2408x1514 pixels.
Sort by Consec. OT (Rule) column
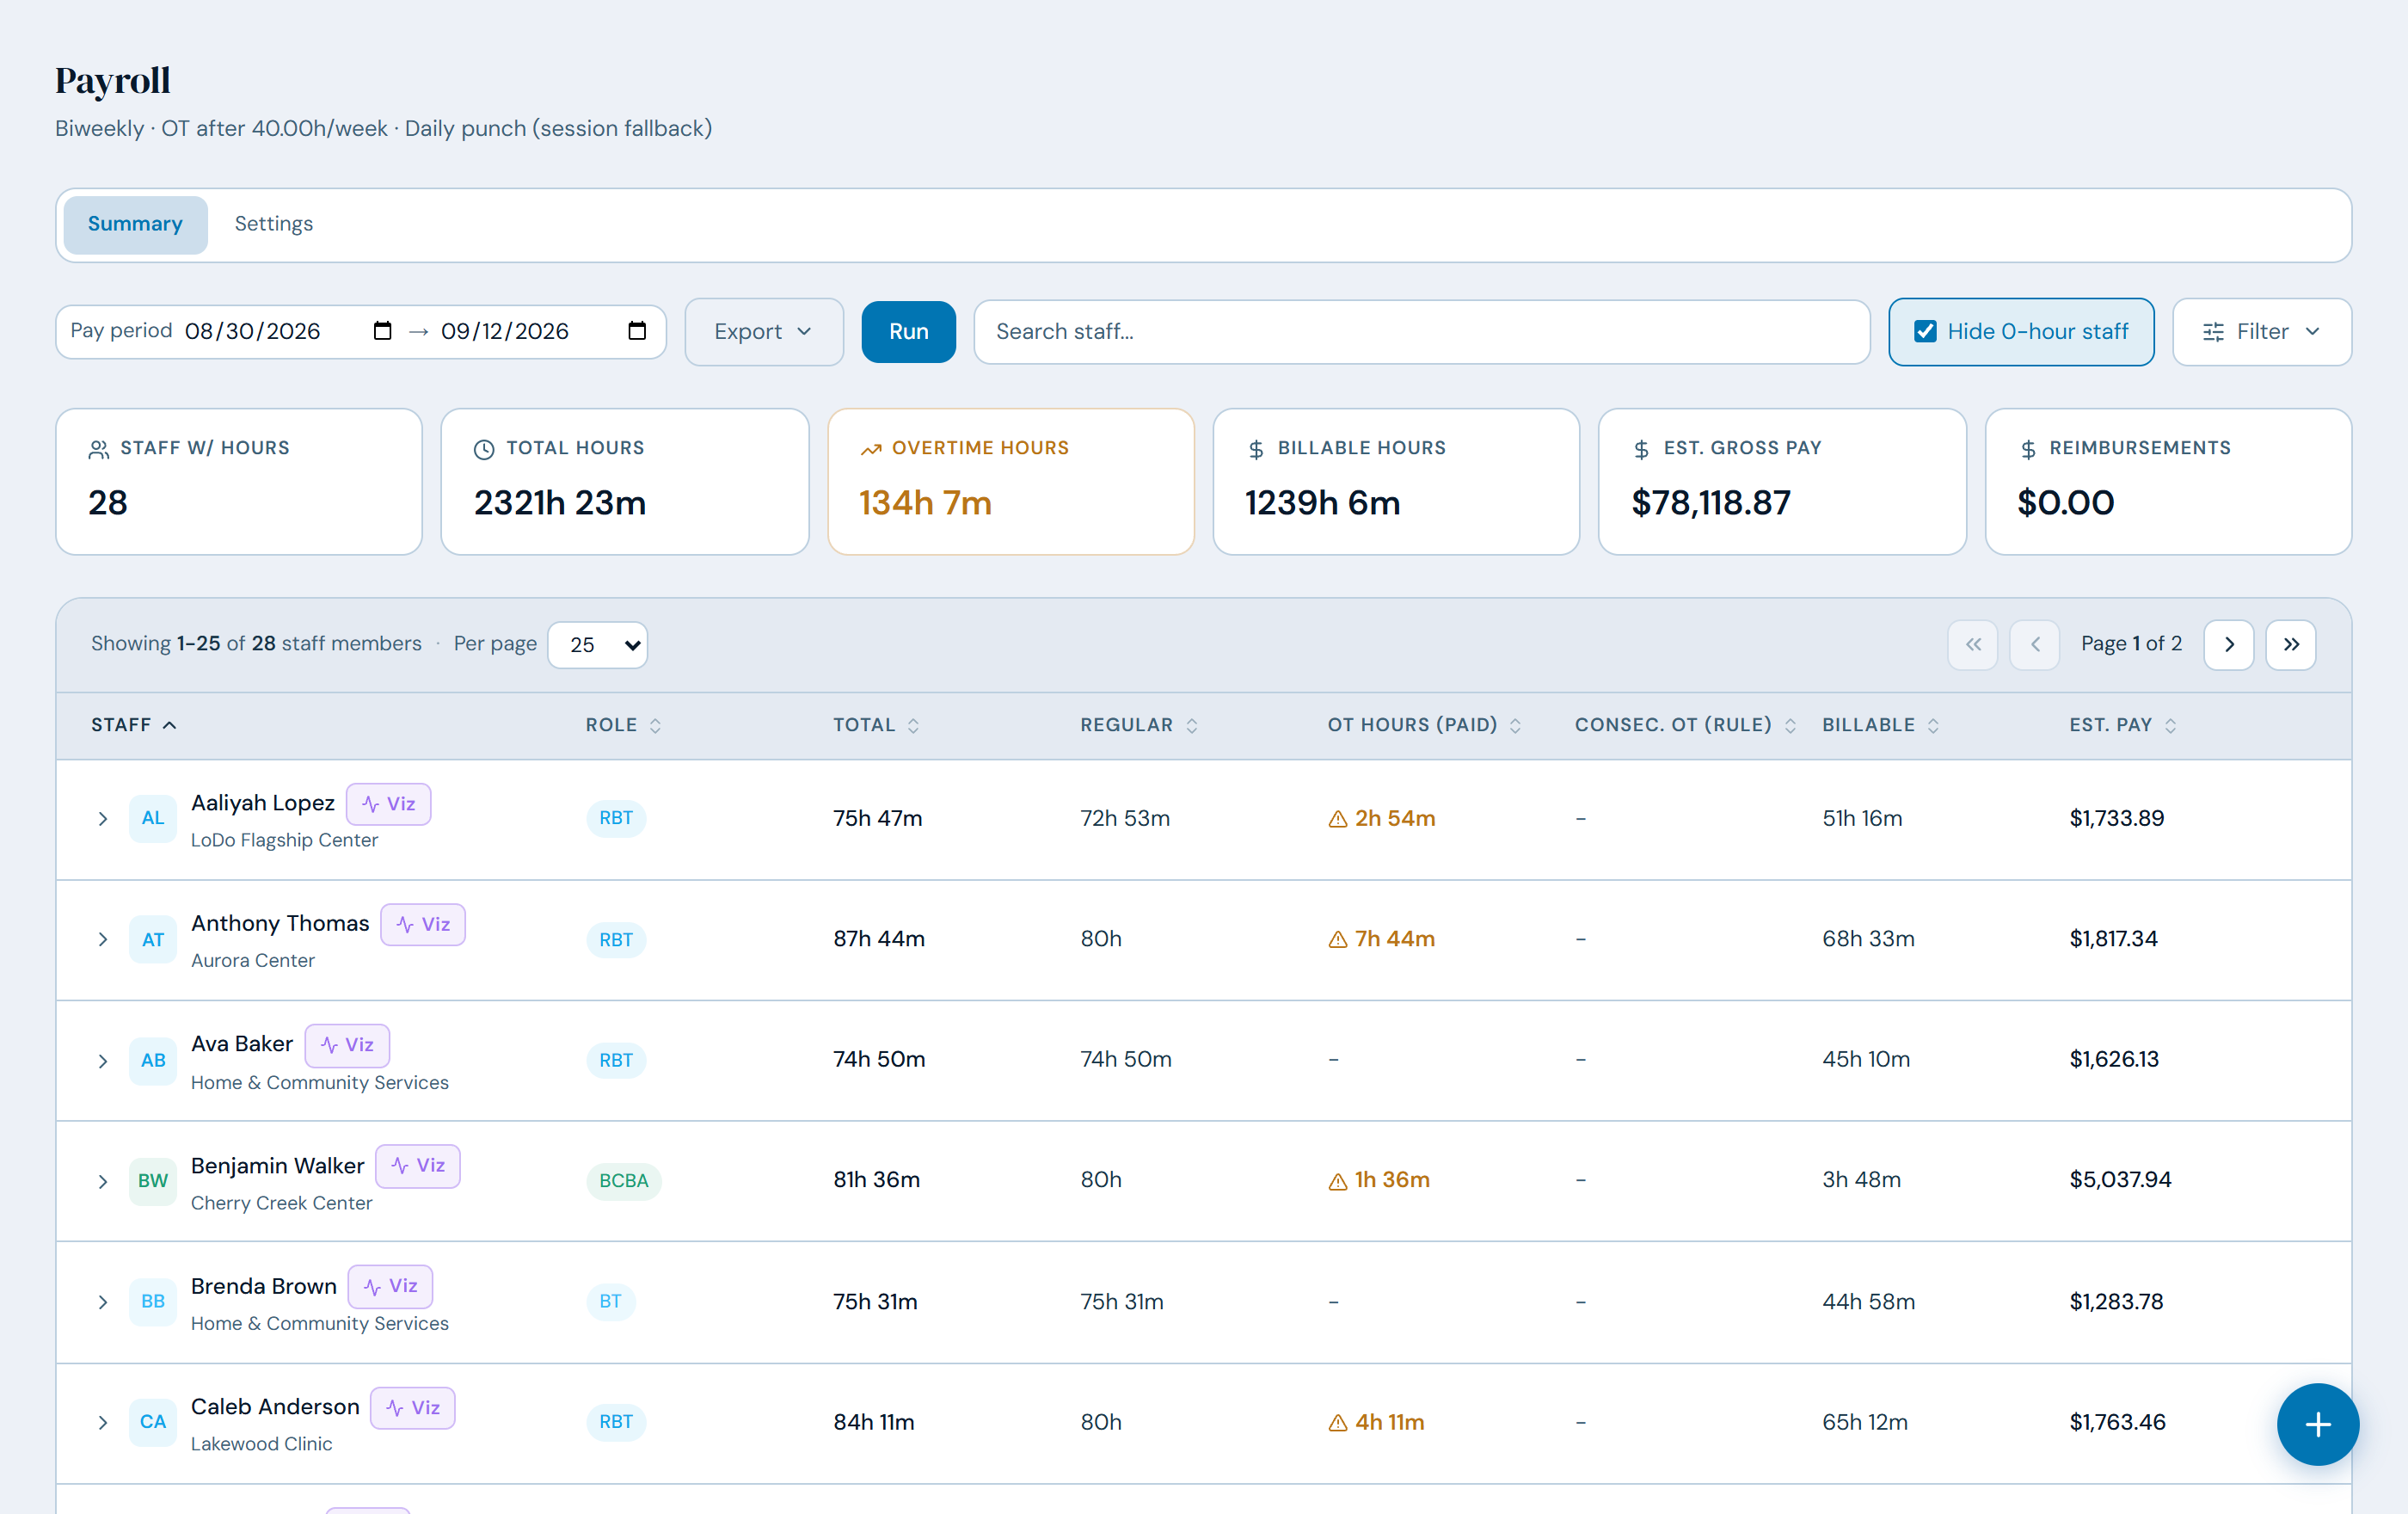click(1685, 725)
